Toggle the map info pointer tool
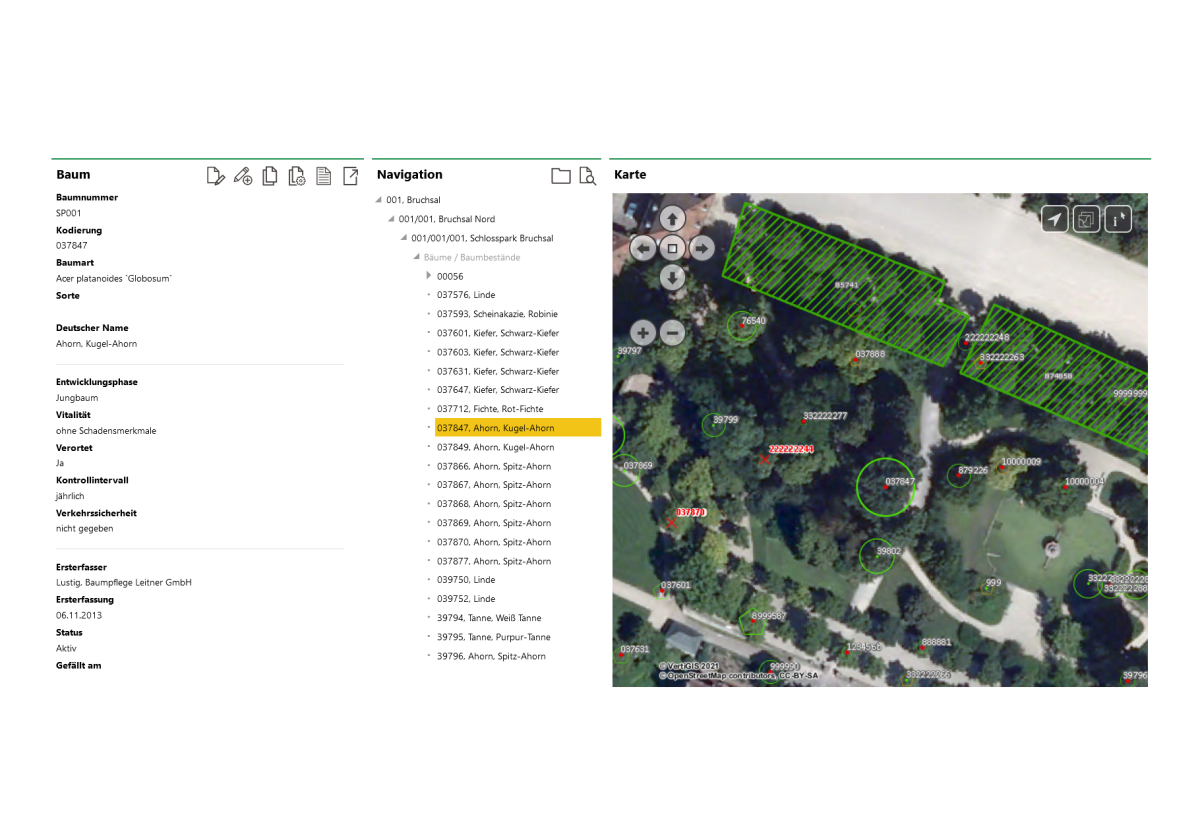This screenshot has width=1200, height=840. [x=1118, y=219]
